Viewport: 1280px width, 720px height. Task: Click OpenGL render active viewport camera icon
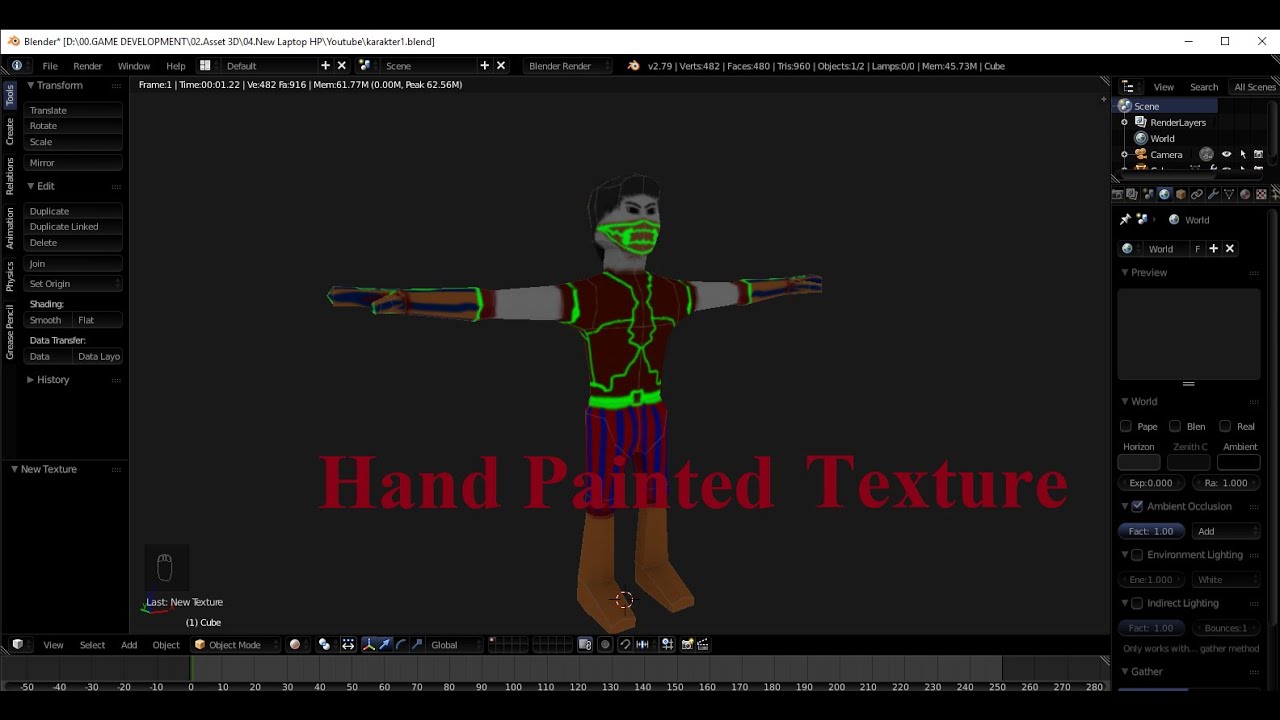click(x=687, y=645)
